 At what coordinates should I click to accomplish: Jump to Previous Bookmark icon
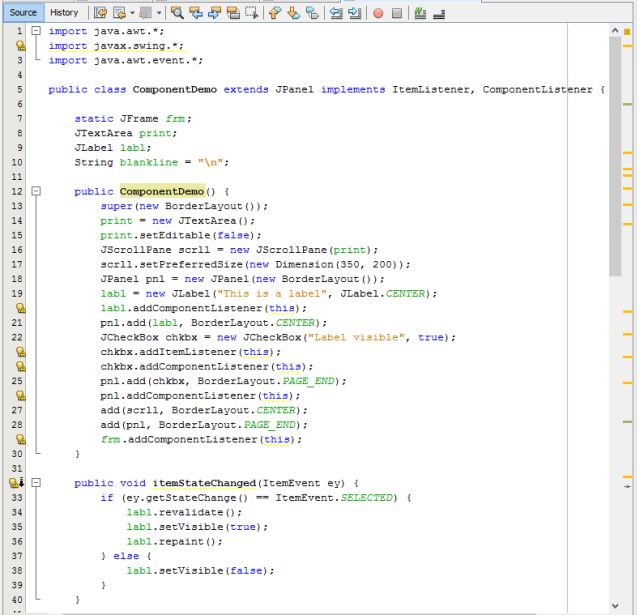coord(276,13)
